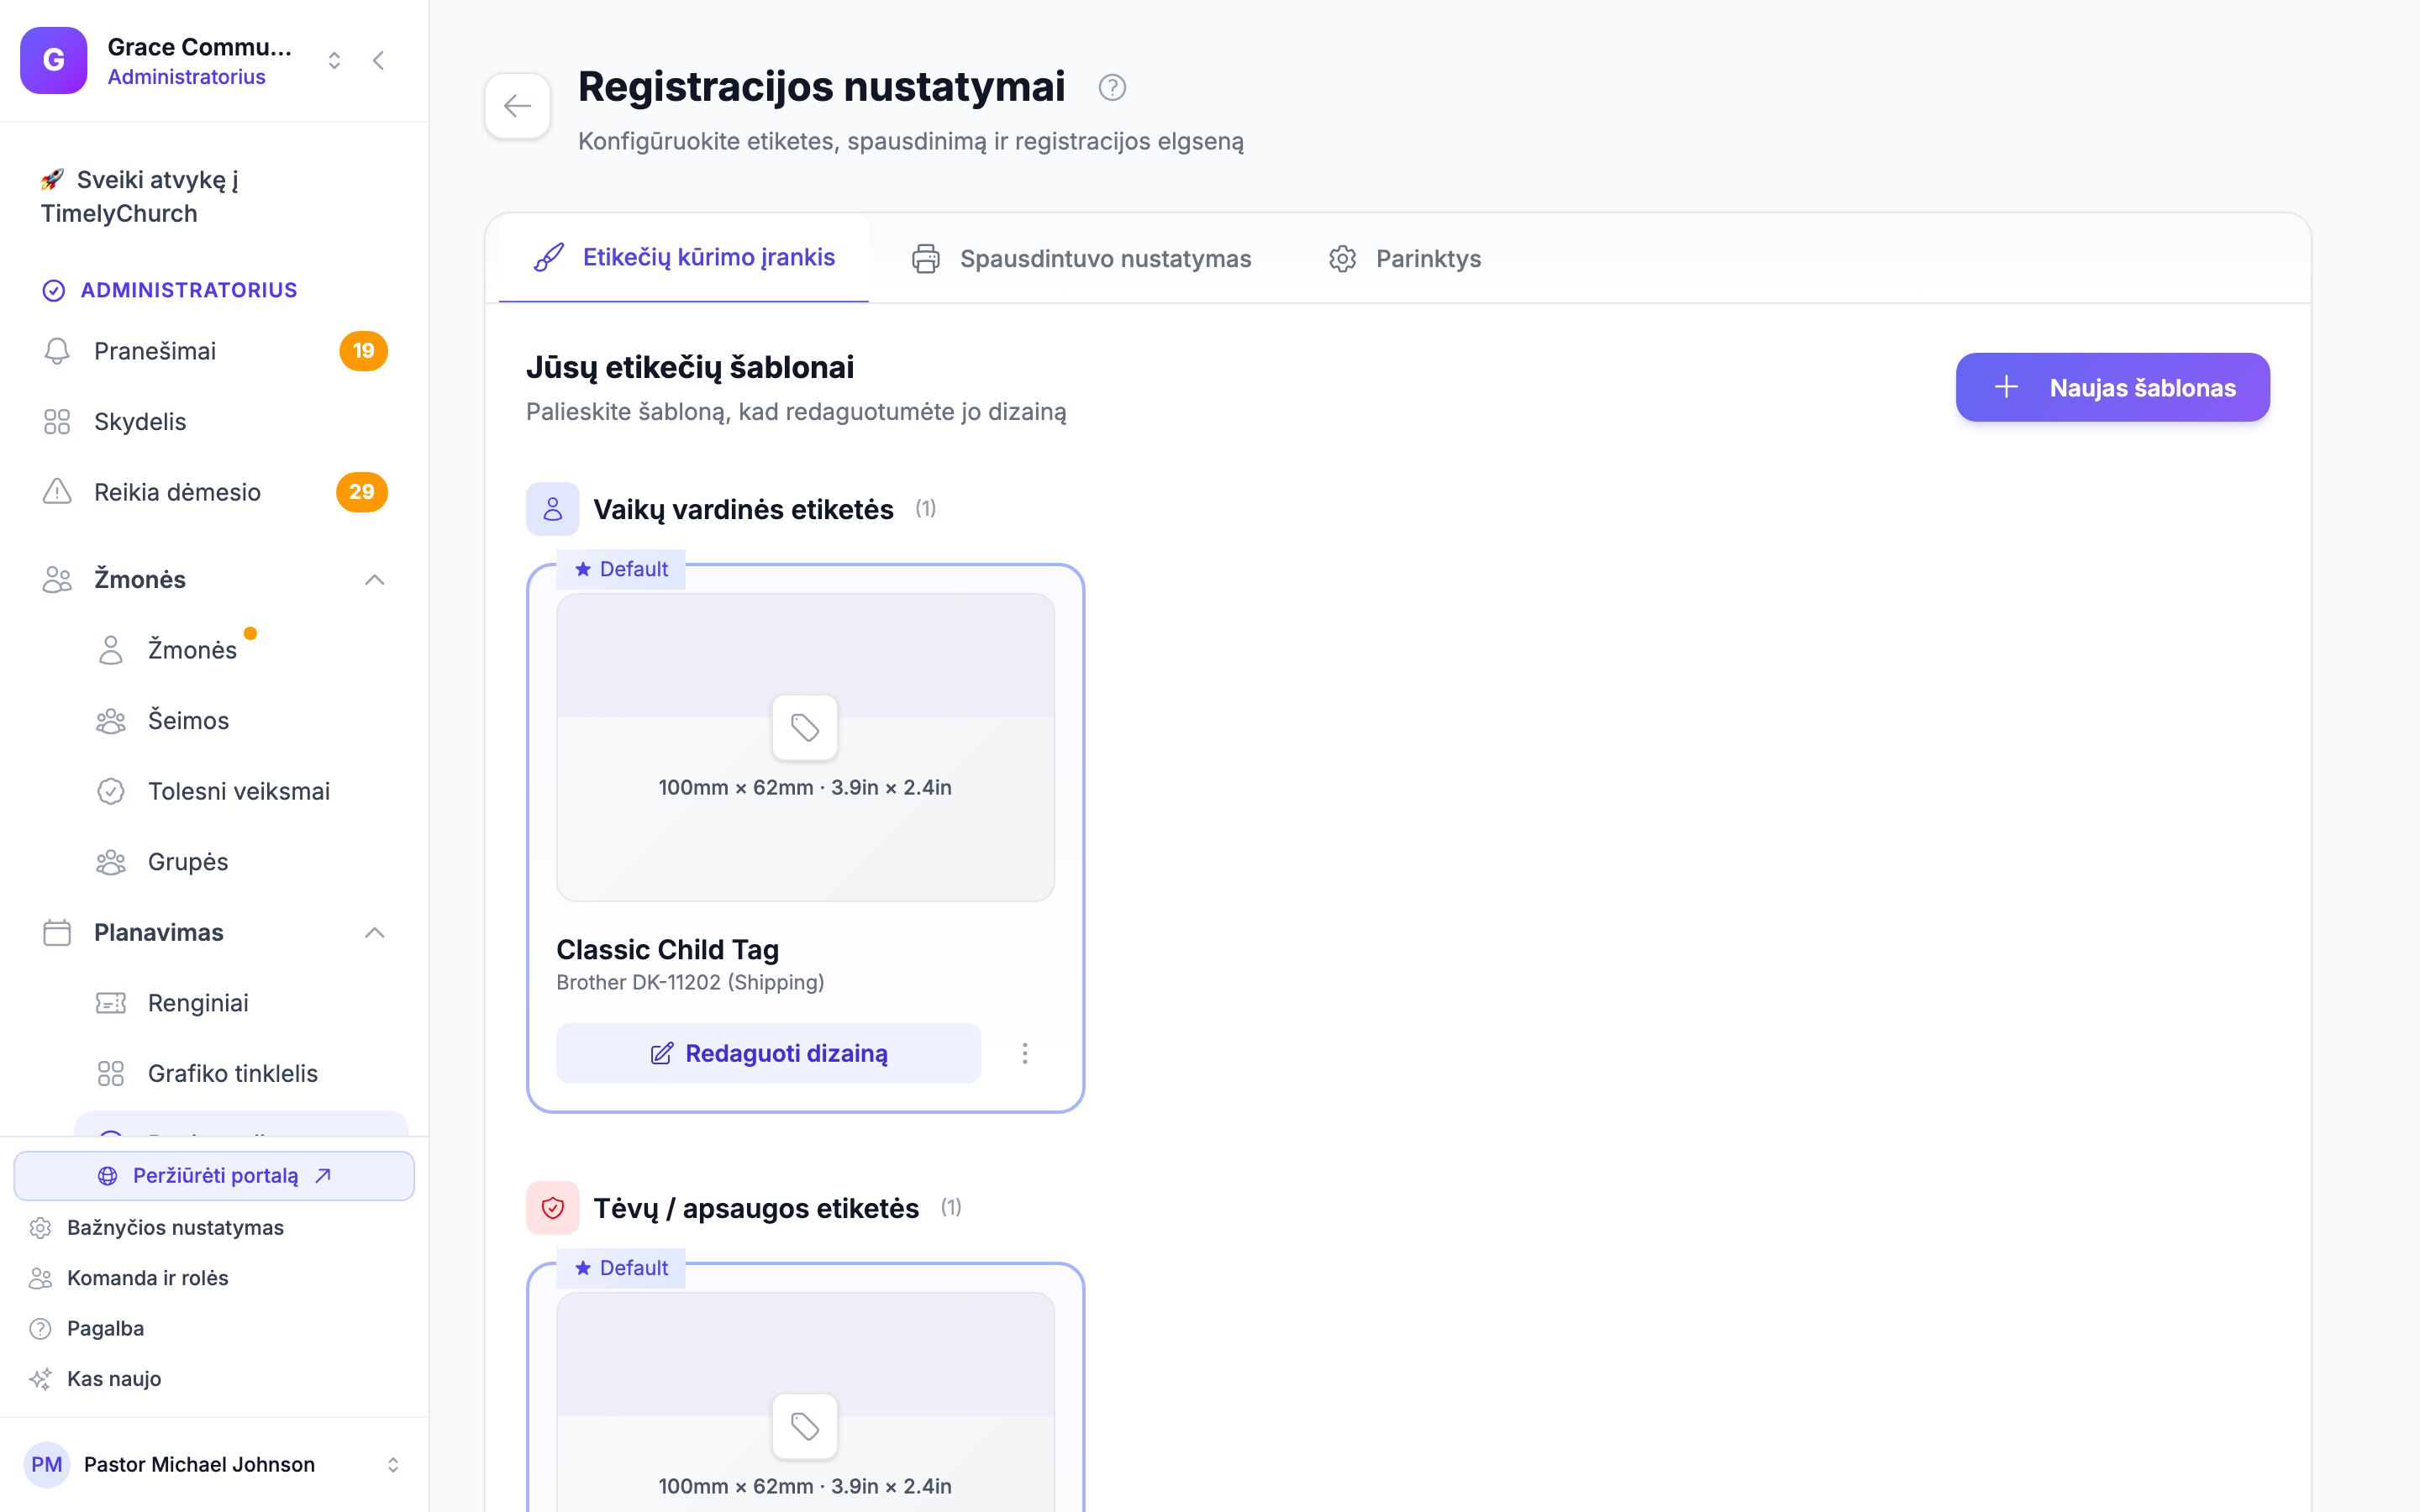Screen dimensions: 2420x1512
Task: Click the Grupės groups icon
Action: (x=111, y=862)
